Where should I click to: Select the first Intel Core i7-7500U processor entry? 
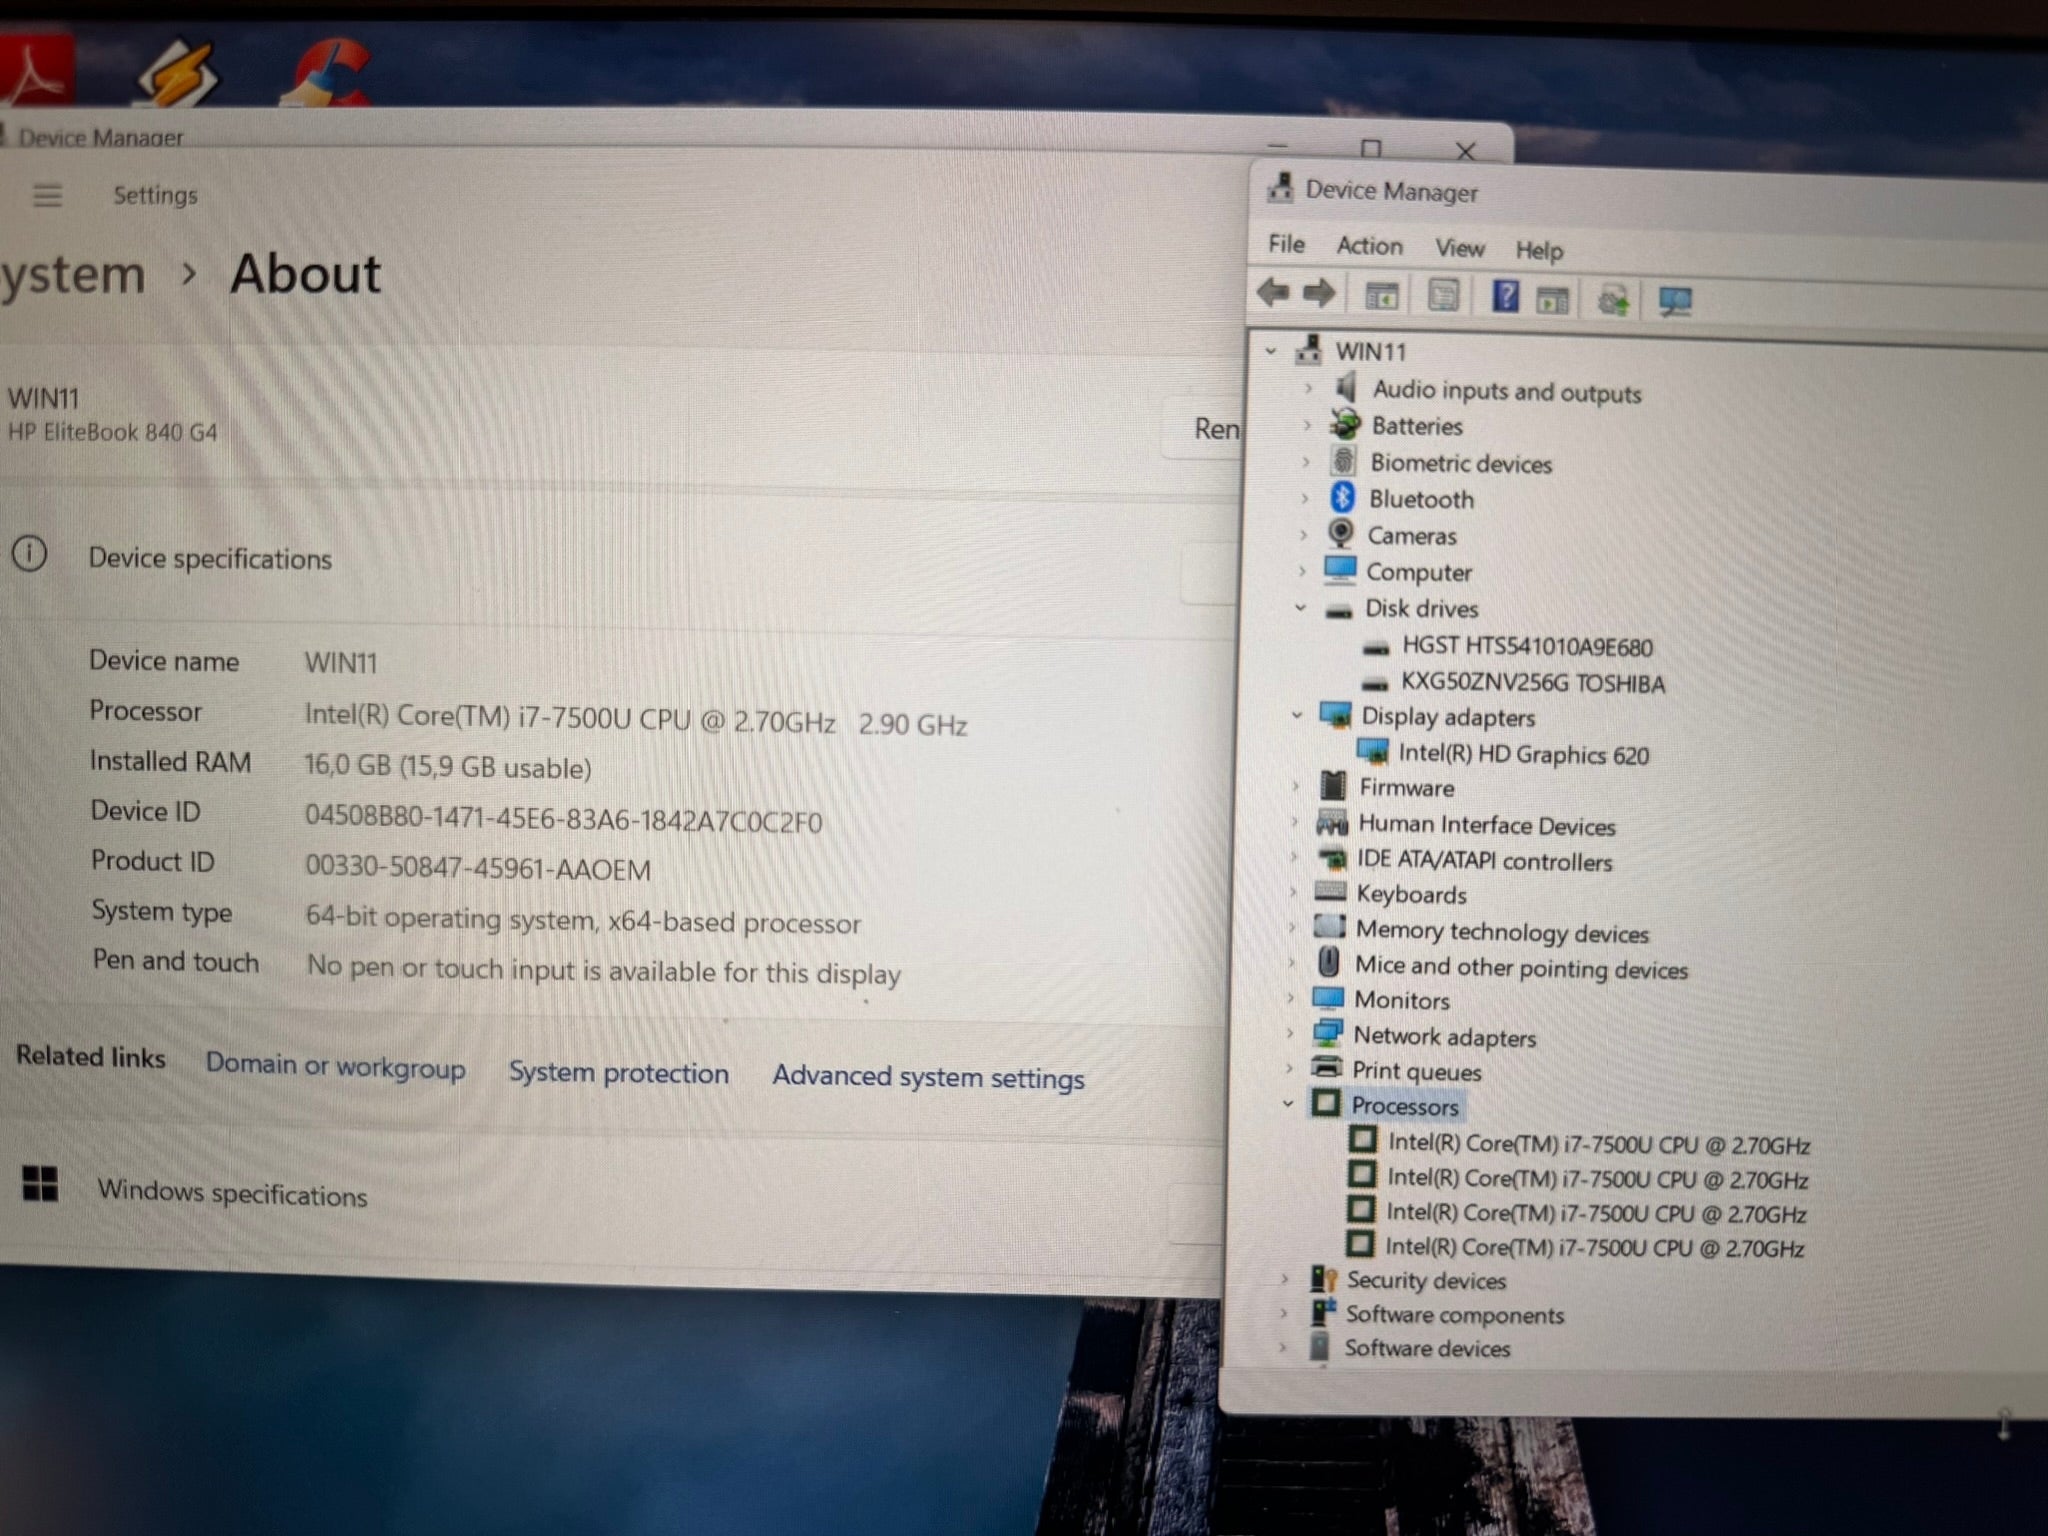click(1598, 1144)
